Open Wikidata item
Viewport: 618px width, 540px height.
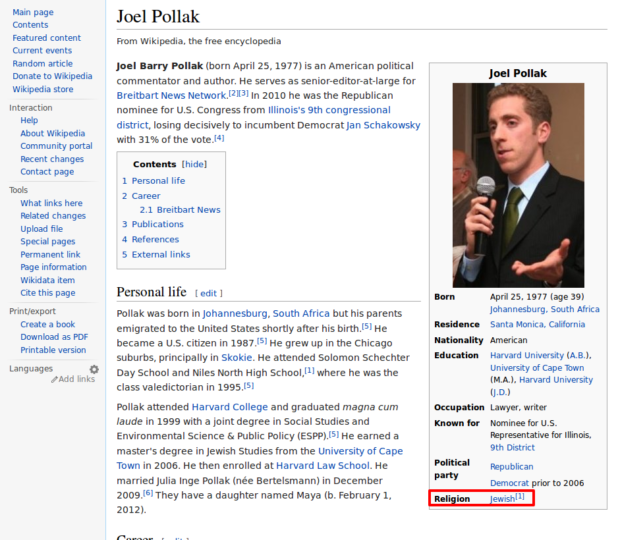[x=48, y=280]
